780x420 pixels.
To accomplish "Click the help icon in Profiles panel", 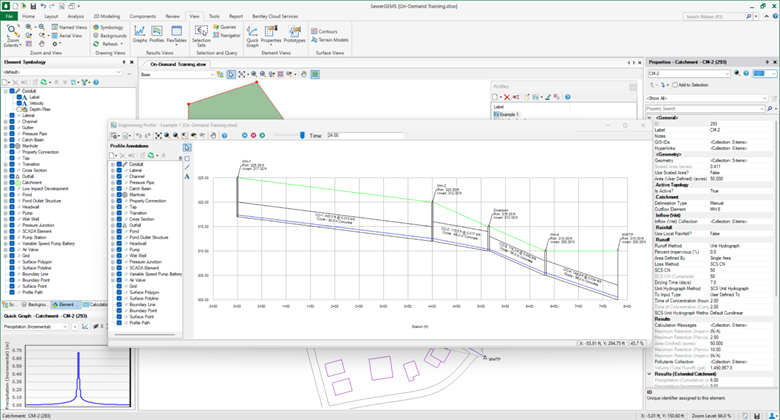I will click(x=568, y=97).
